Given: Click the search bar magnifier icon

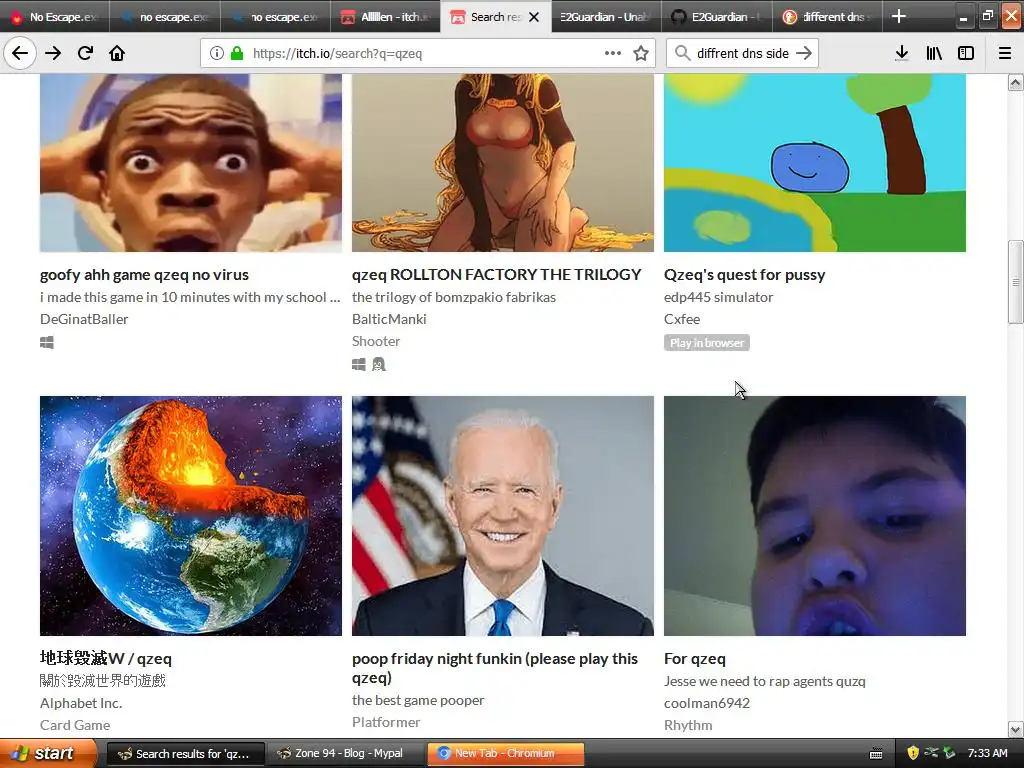Looking at the screenshot, I should (x=682, y=53).
